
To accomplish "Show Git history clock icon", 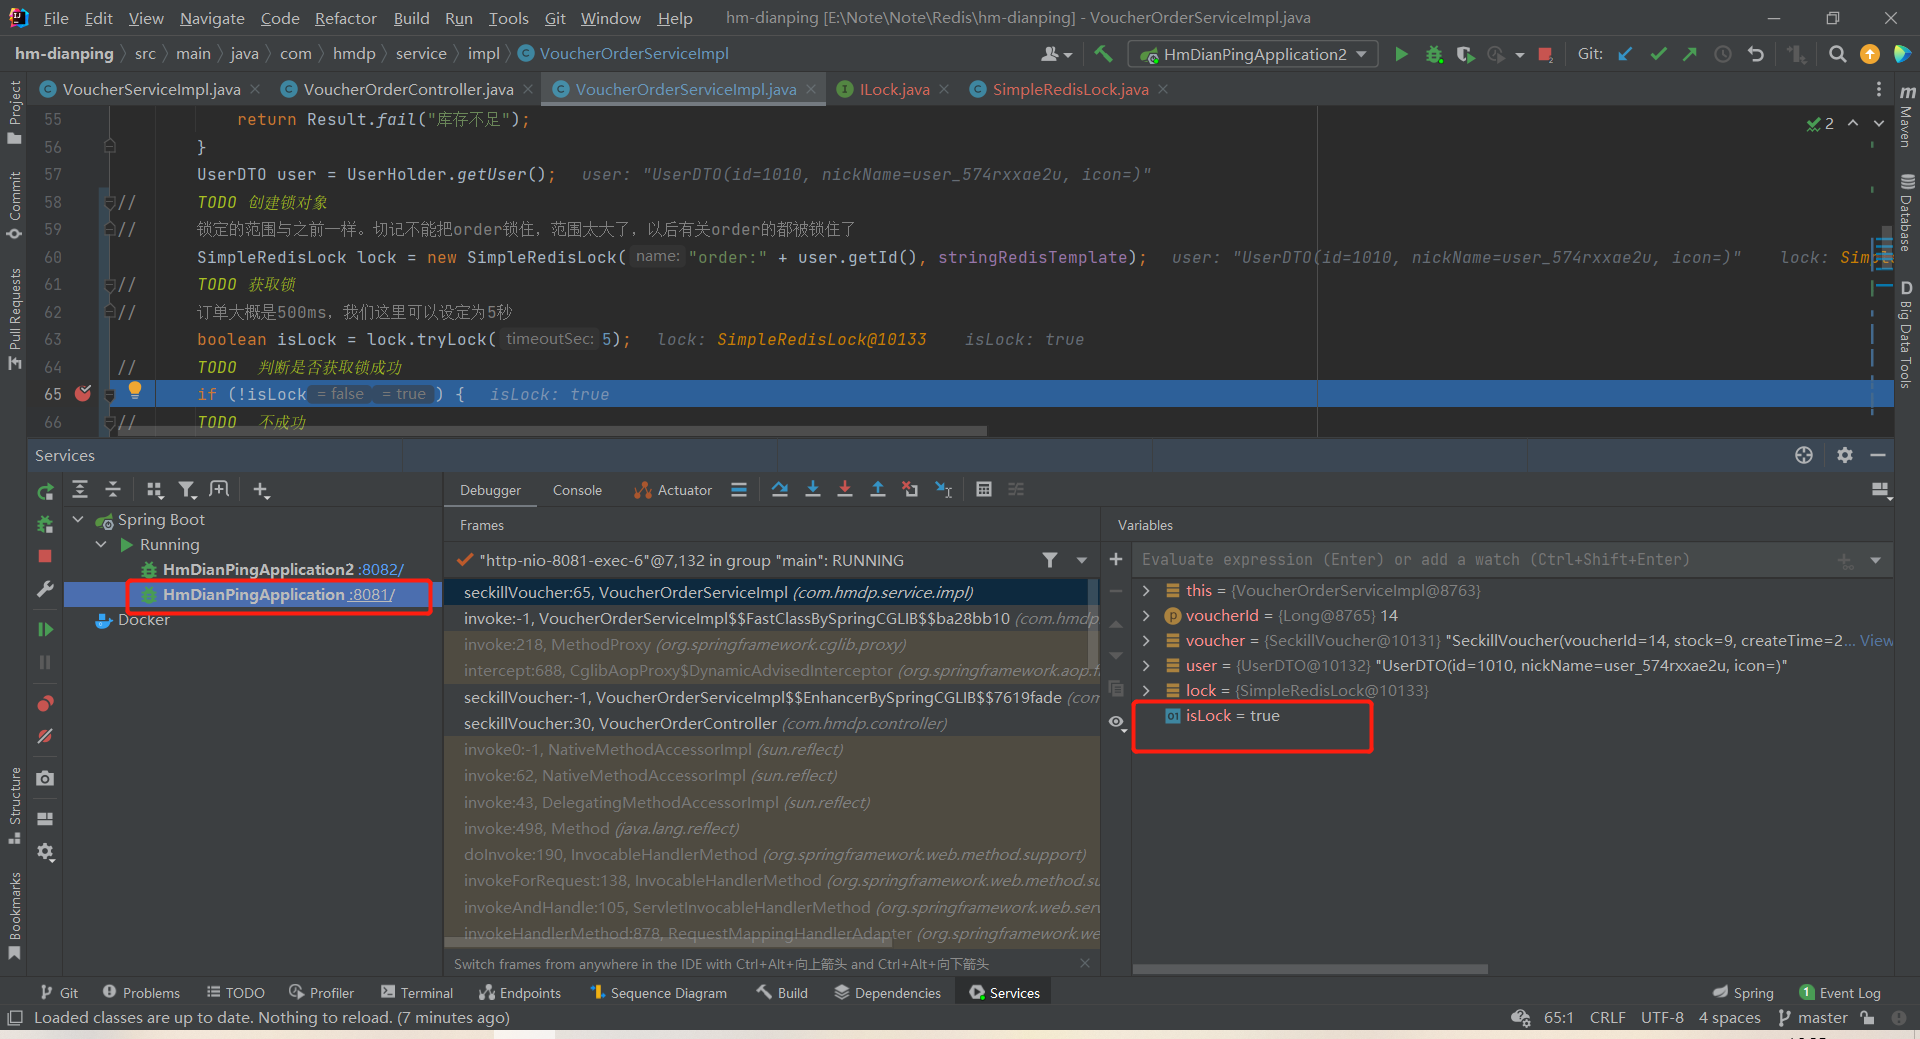I will tap(1722, 54).
